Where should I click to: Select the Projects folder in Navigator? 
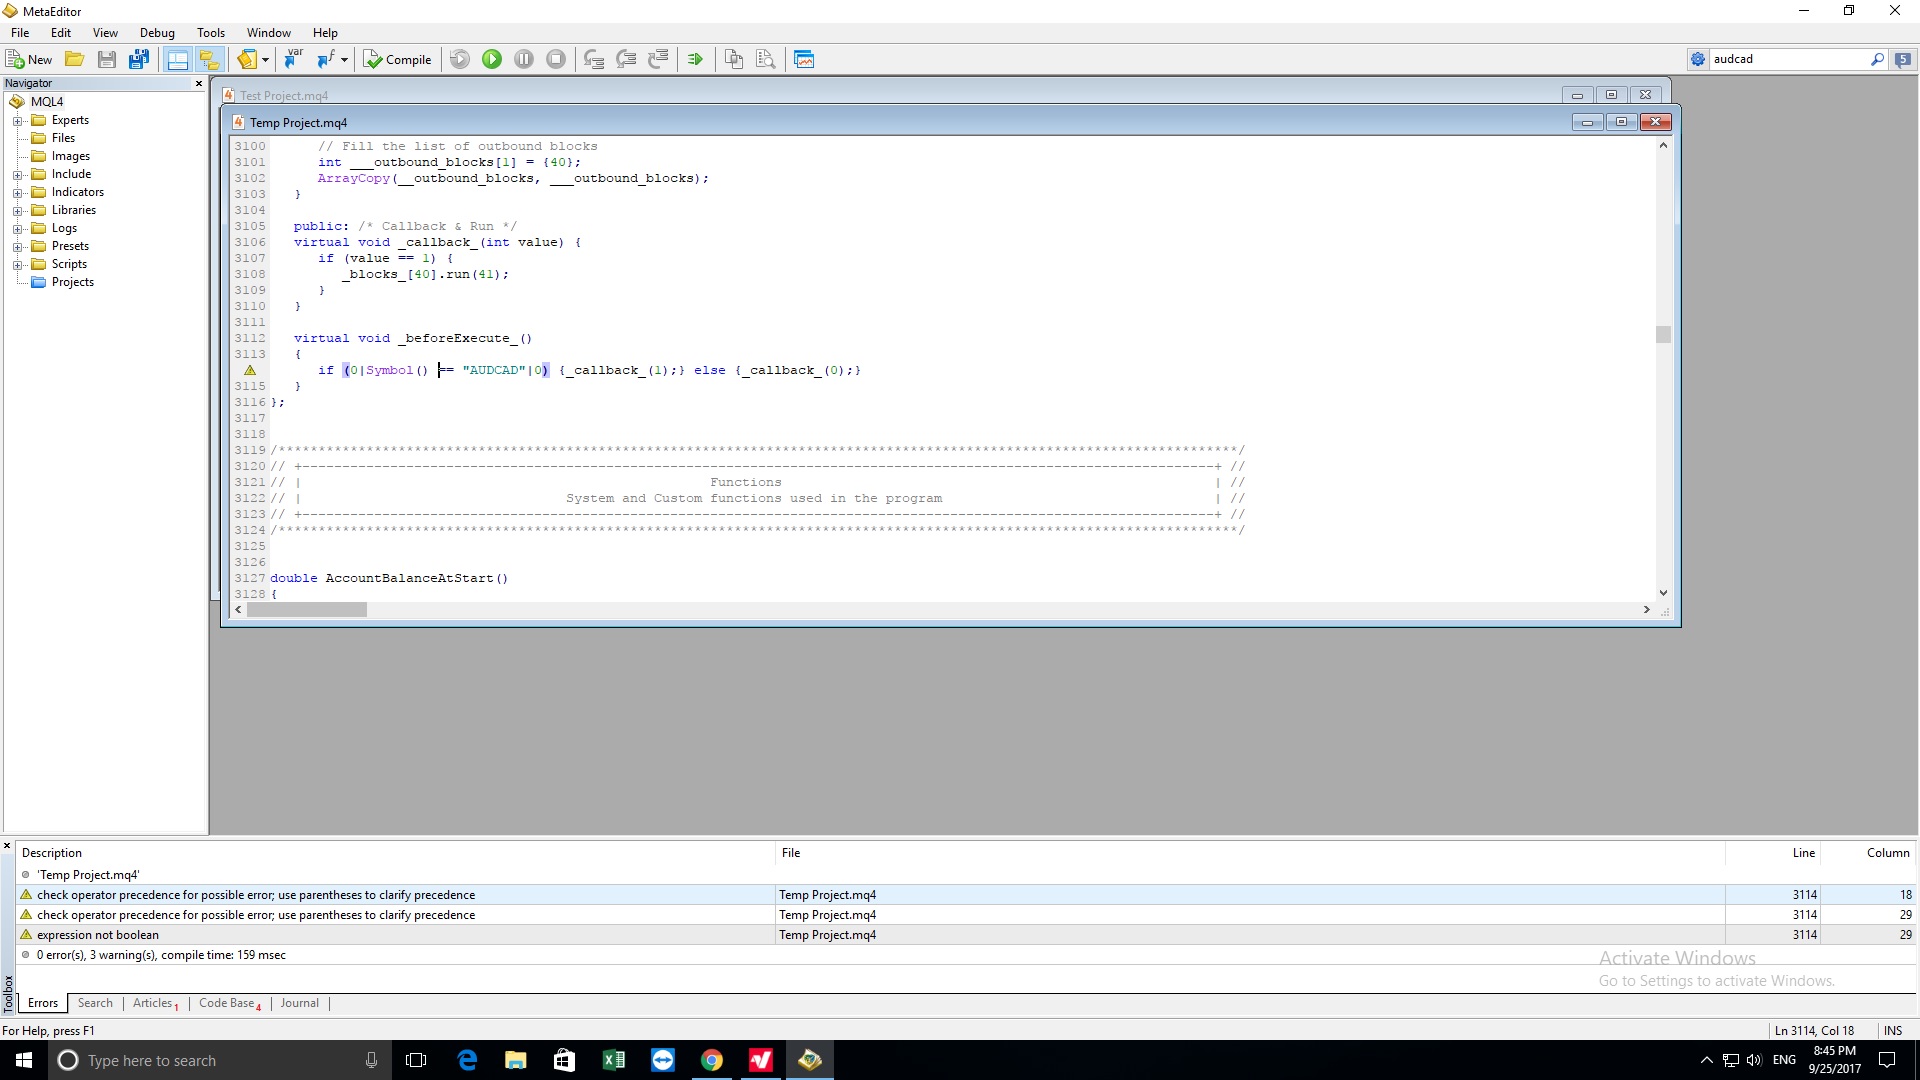72,282
